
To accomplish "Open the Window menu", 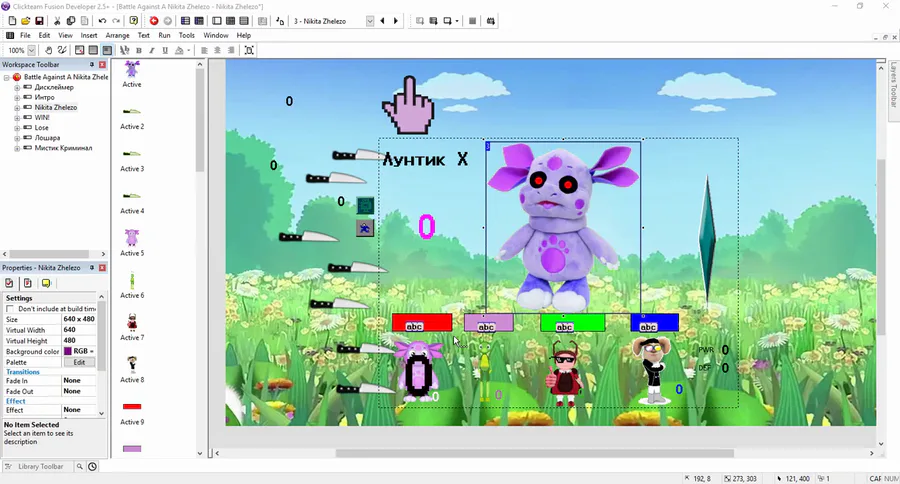I will (216, 35).
